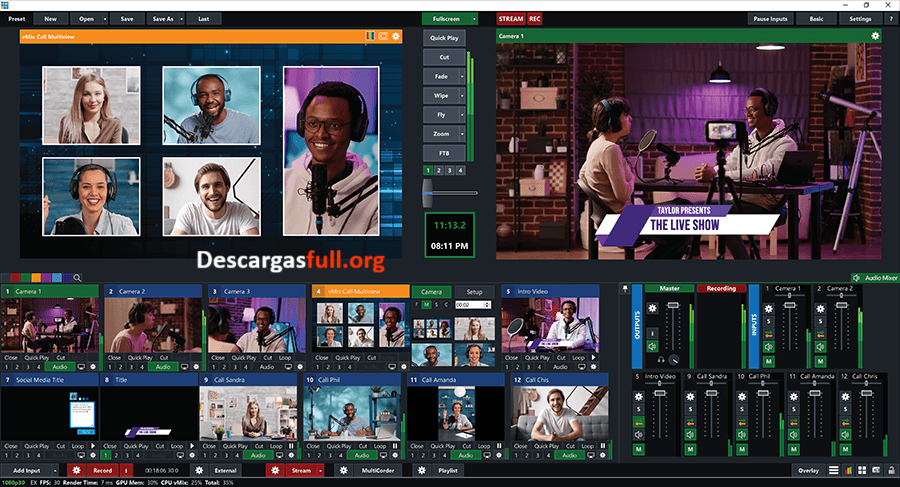Click the audio meters bar chart icon
The height and width of the screenshot is (487, 900).
[x=848, y=470]
